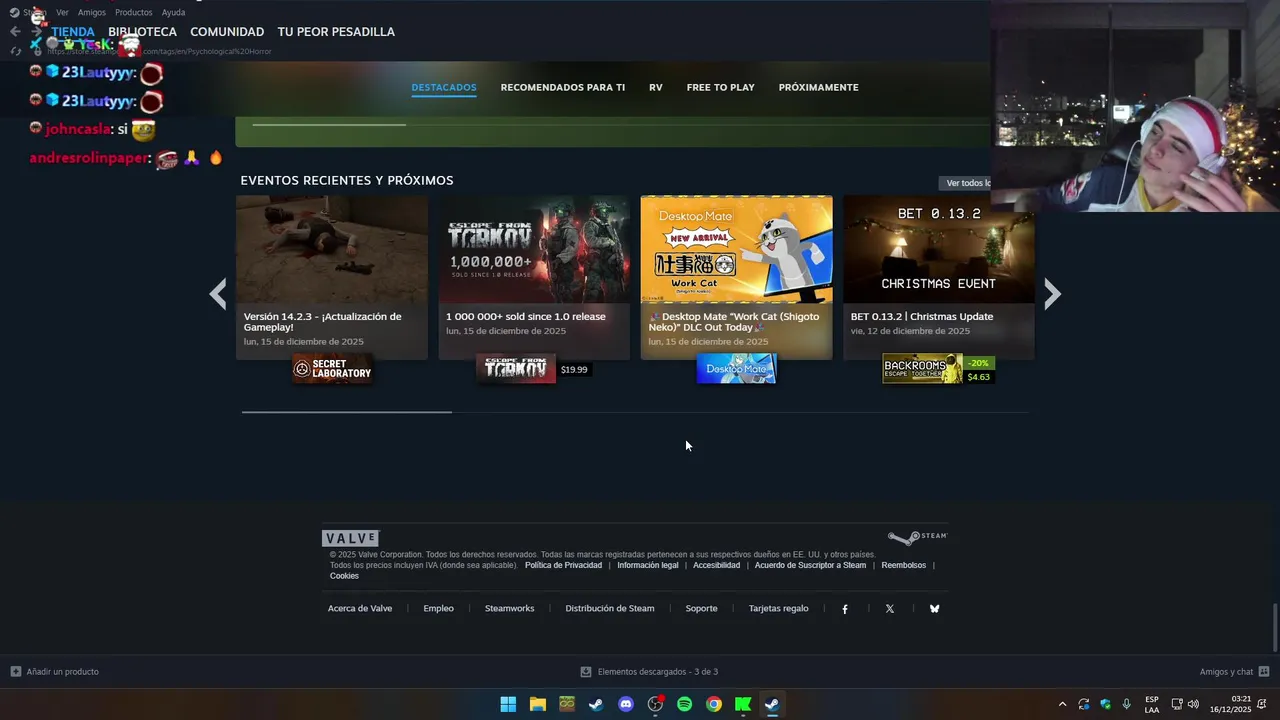
Task: Click the plus icon for Añadir un producto
Action: click(x=15, y=672)
